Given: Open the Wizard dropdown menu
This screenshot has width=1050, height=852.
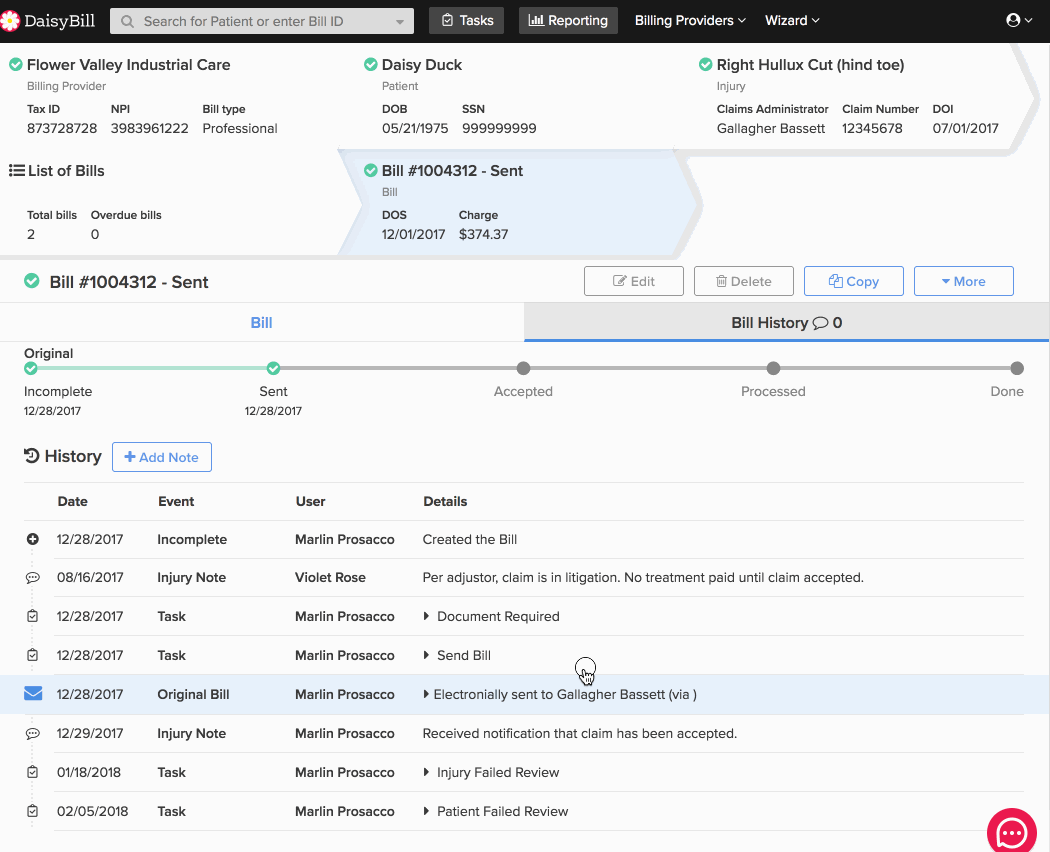Looking at the screenshot, I should pos(792,21).
